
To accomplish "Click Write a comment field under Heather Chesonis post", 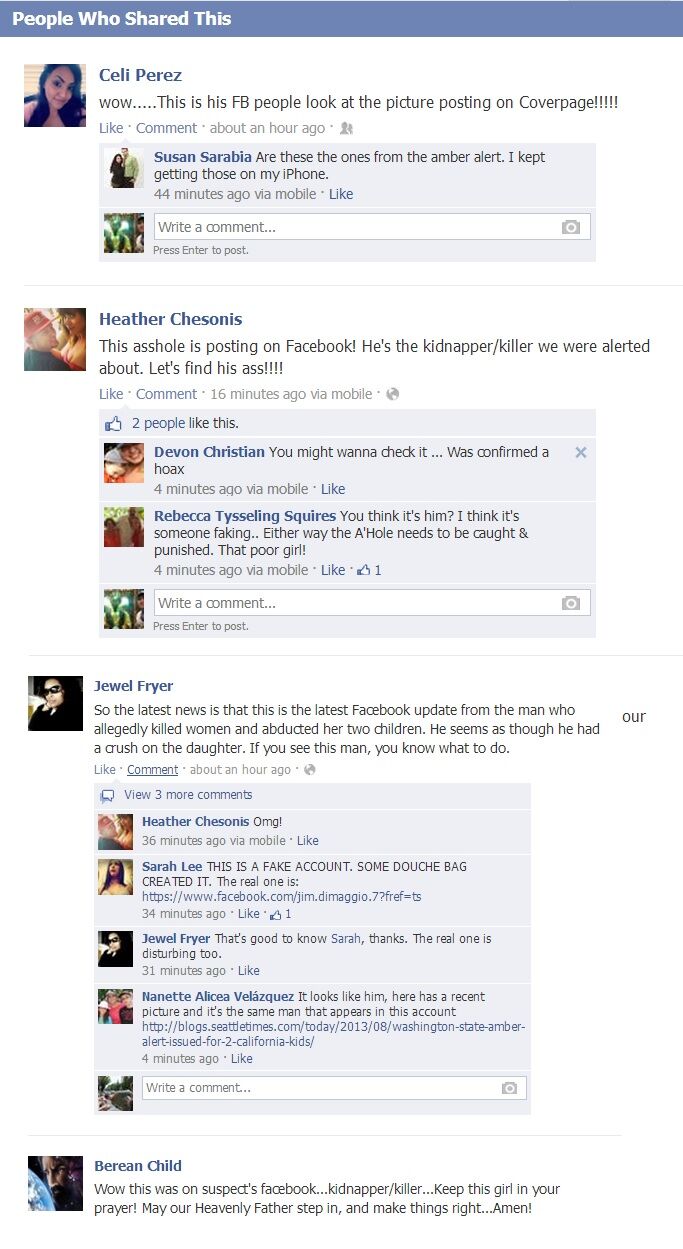I will tap(371, 603).
